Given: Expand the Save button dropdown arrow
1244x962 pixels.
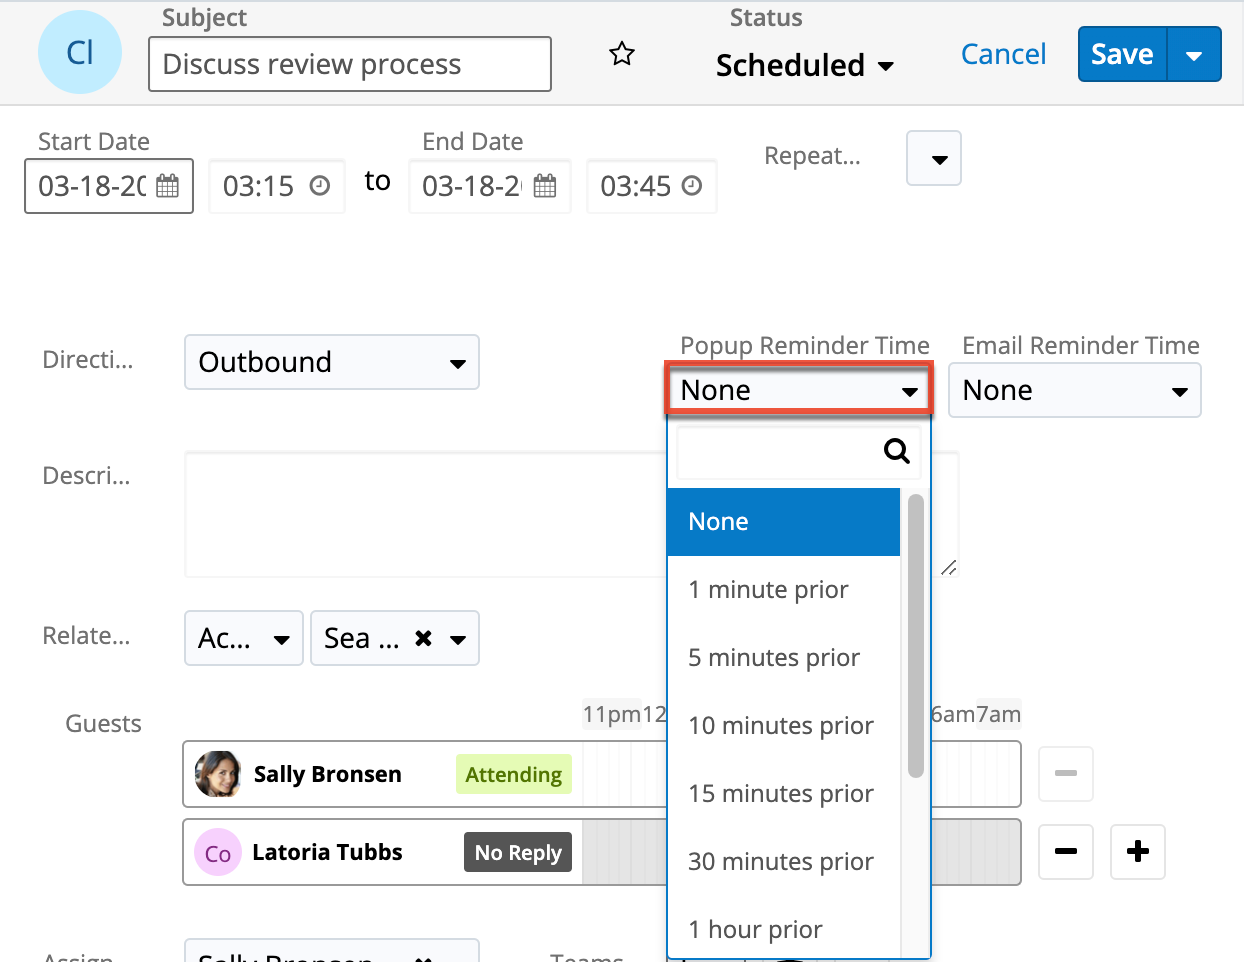Looking at the screenshot, I should pos(1194,55).
